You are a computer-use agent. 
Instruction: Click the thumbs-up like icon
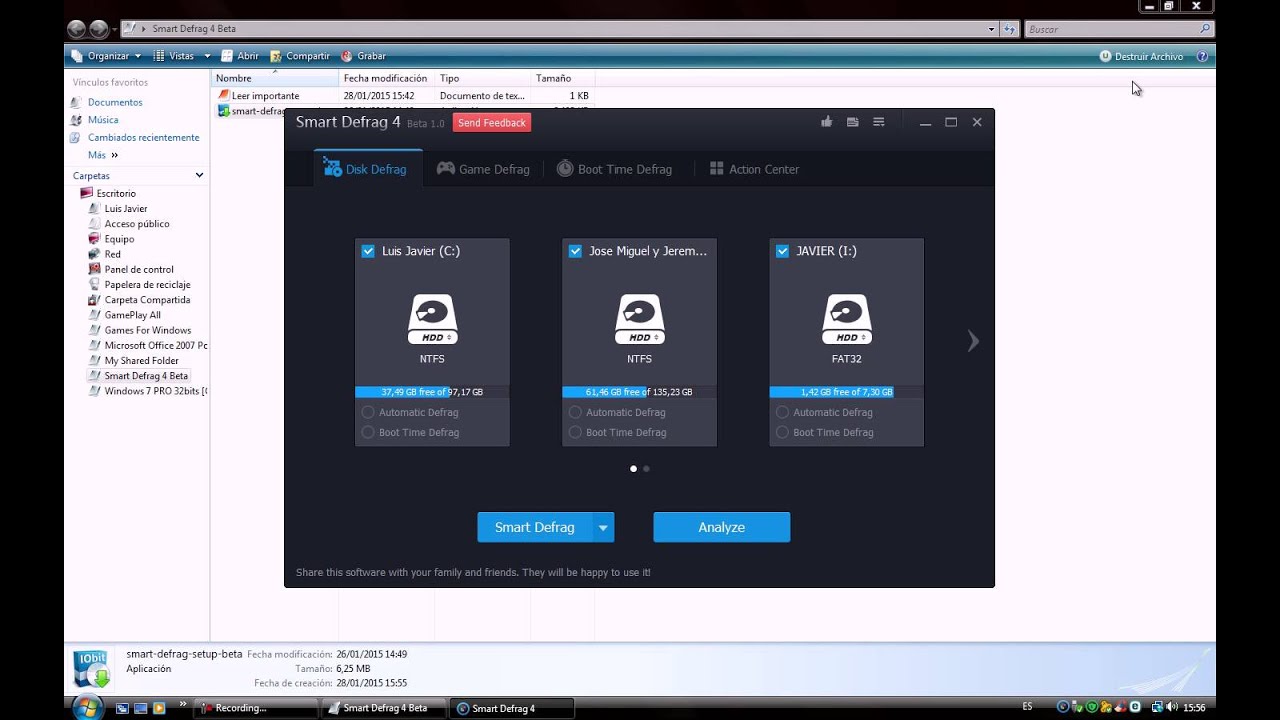826,122
